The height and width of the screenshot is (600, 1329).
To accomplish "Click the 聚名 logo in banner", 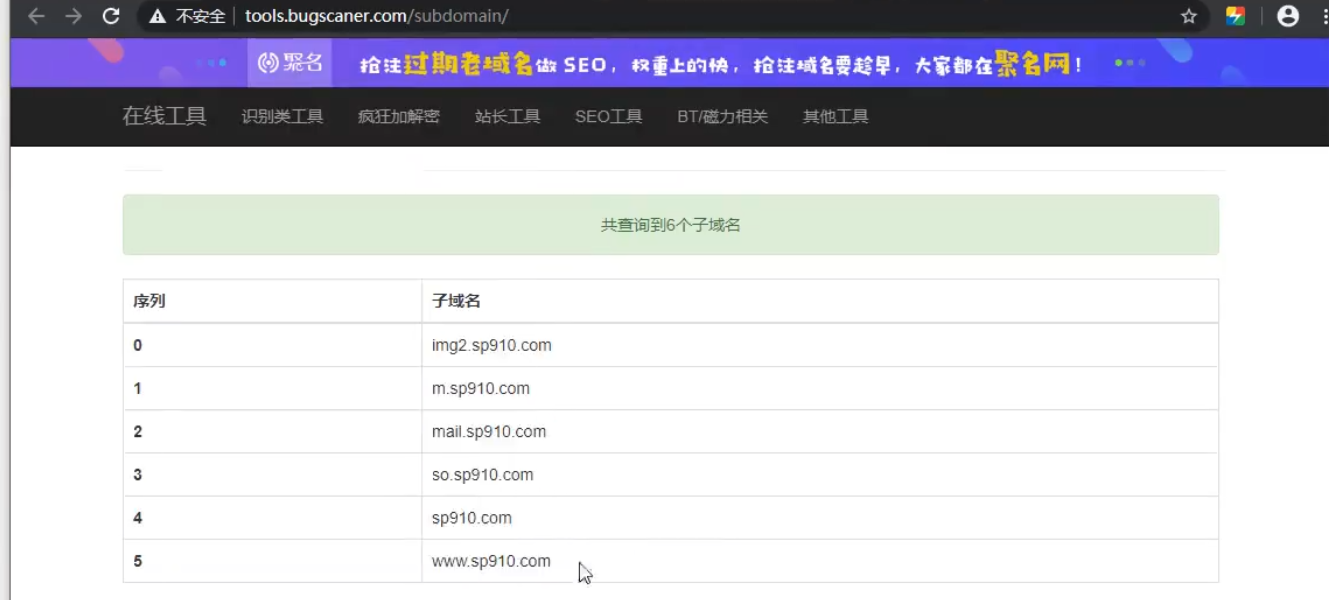I will coord(290,63).
